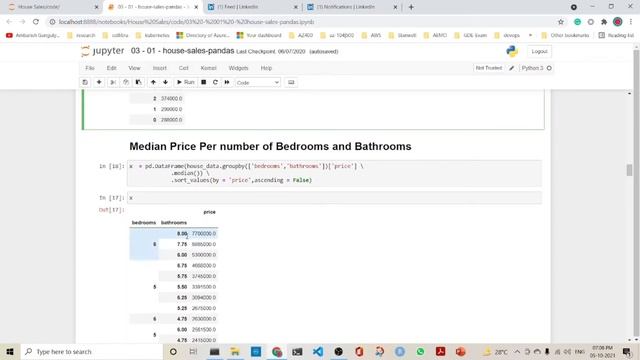This screenshot has height=360, width=640.
Task: Open Chrome from the taskbar
Action: [x=277, y=351]
